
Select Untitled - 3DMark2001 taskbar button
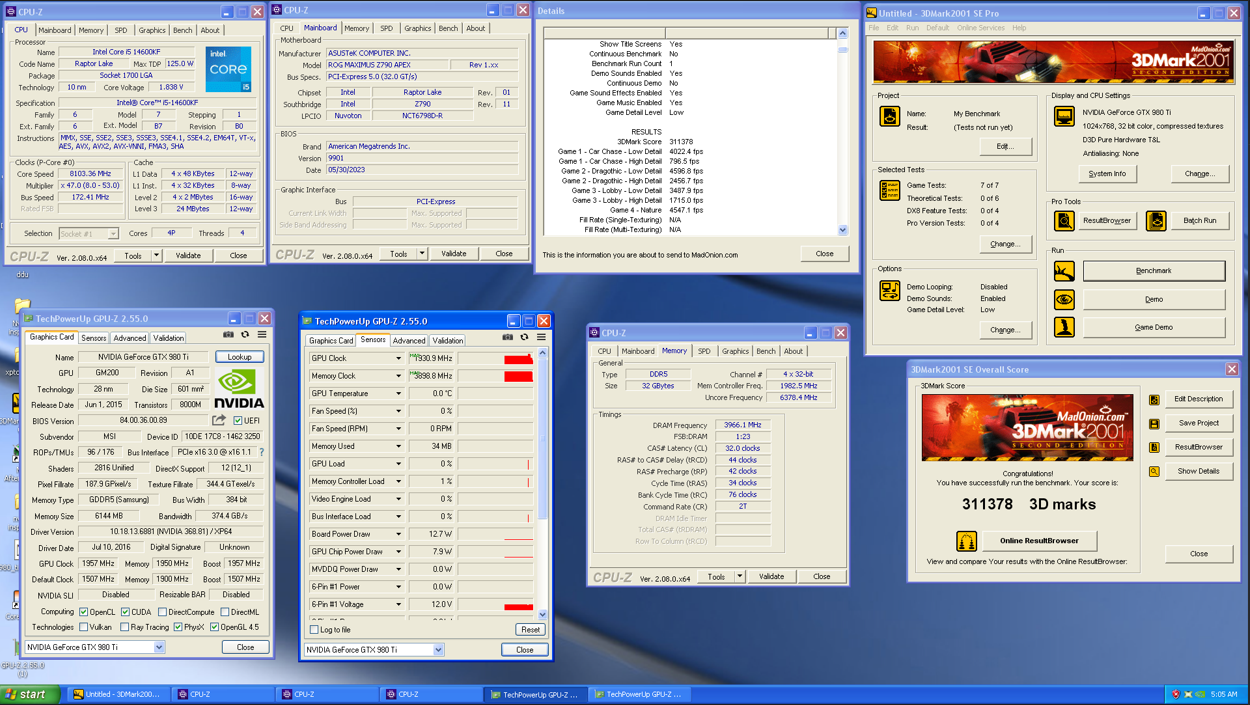click(x=117, y=694)
